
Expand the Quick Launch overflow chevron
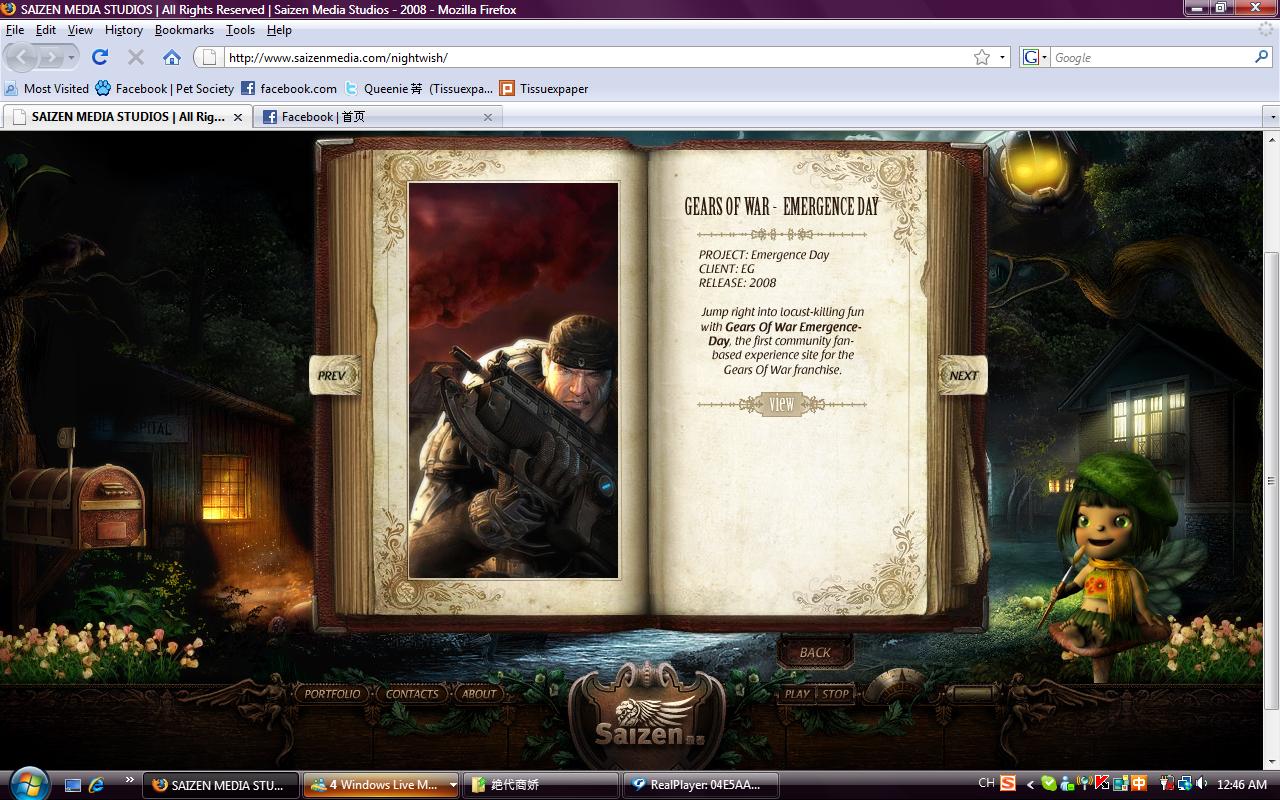(129, 779)
